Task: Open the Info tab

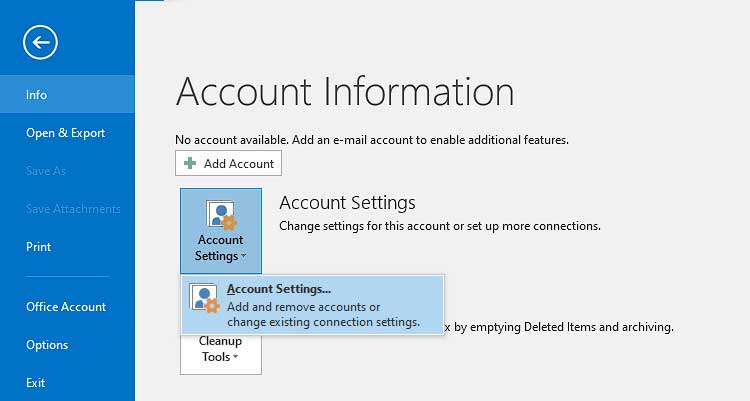Action: tap(67, 95)
